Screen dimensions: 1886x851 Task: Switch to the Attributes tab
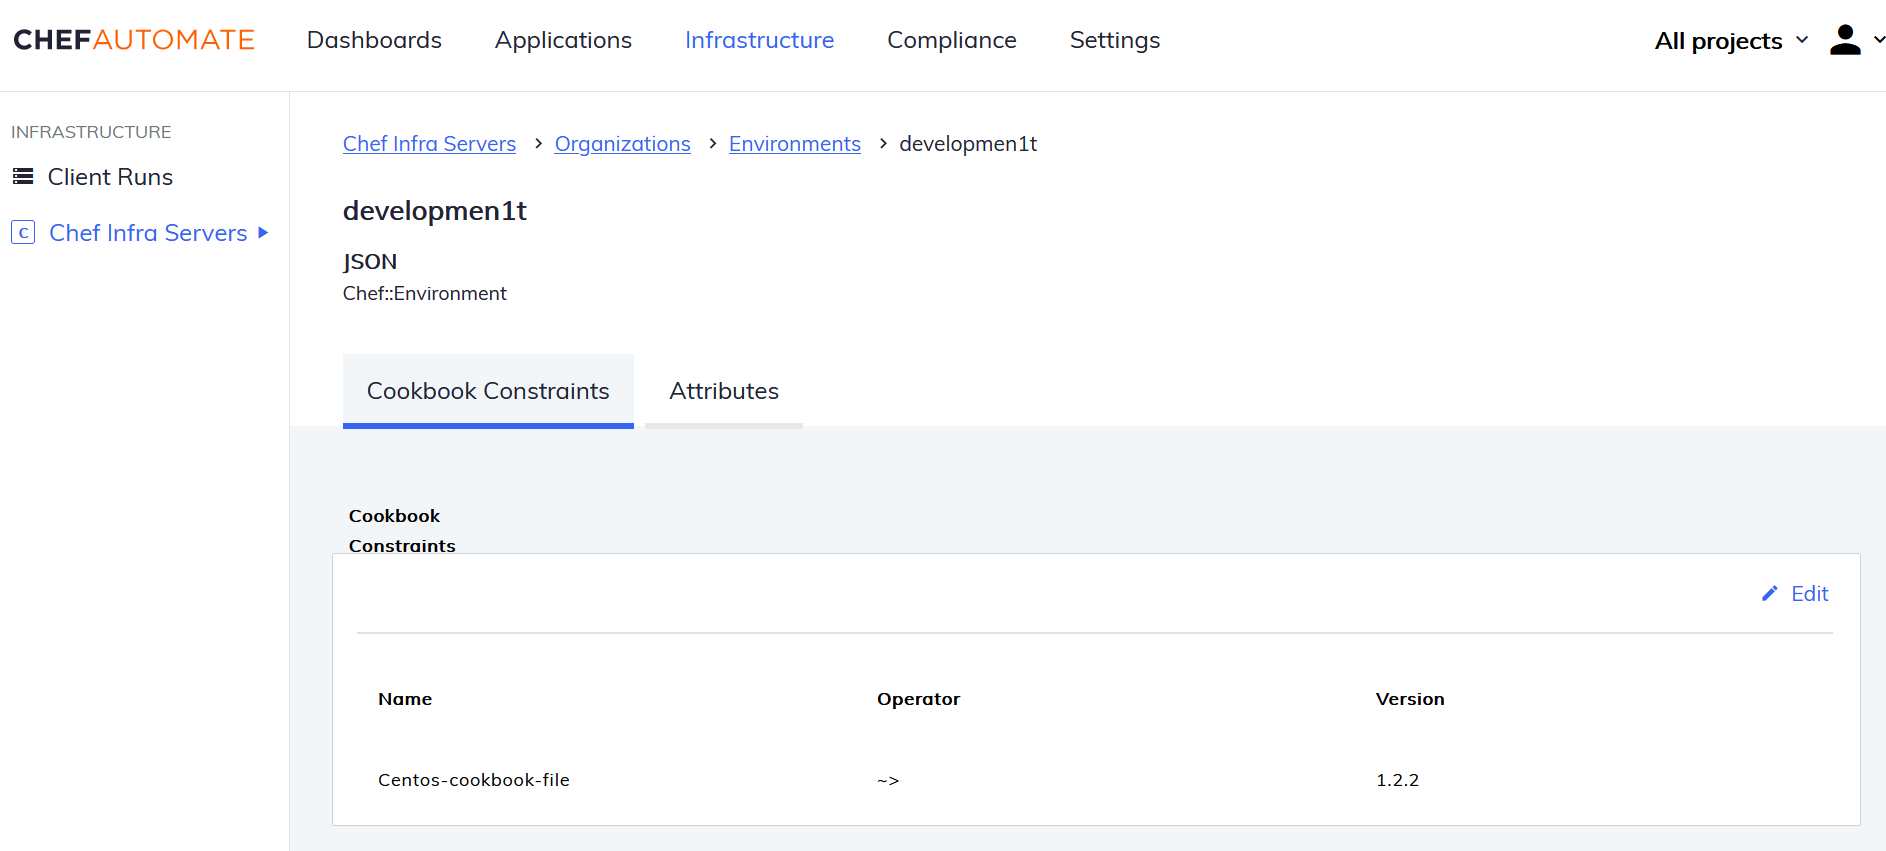723,391
